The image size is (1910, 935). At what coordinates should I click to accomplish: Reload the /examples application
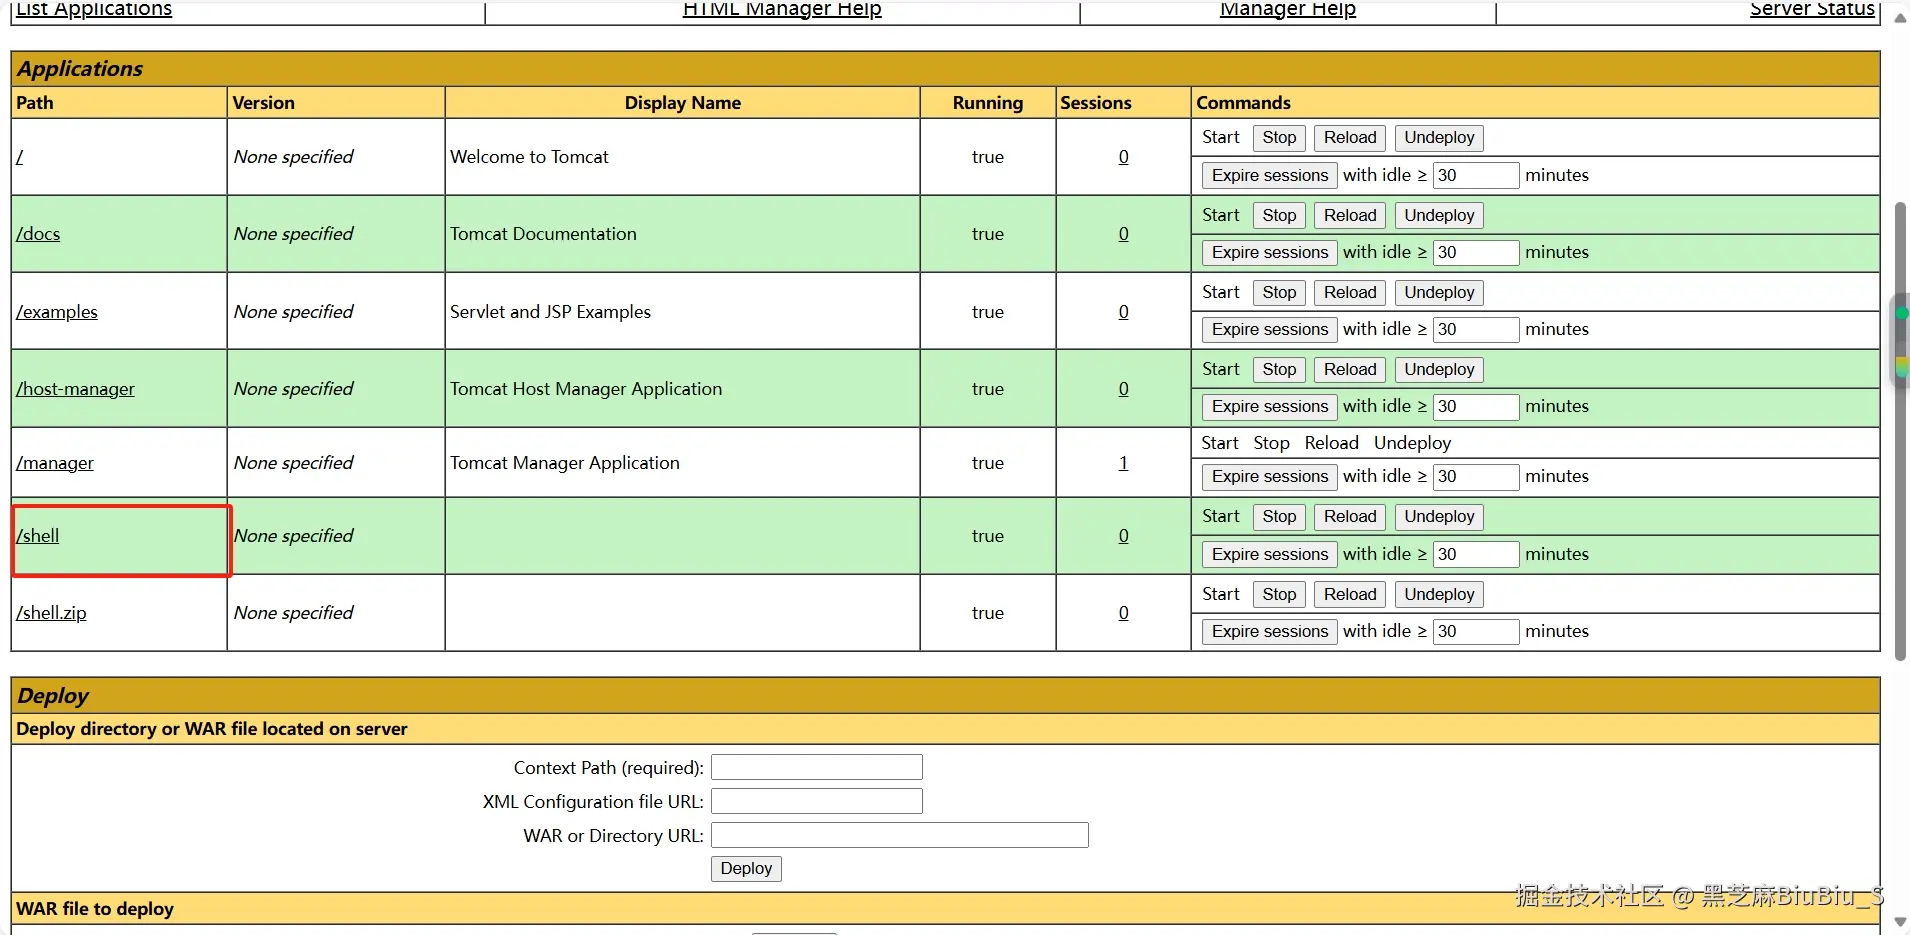tap(1350, 293)
